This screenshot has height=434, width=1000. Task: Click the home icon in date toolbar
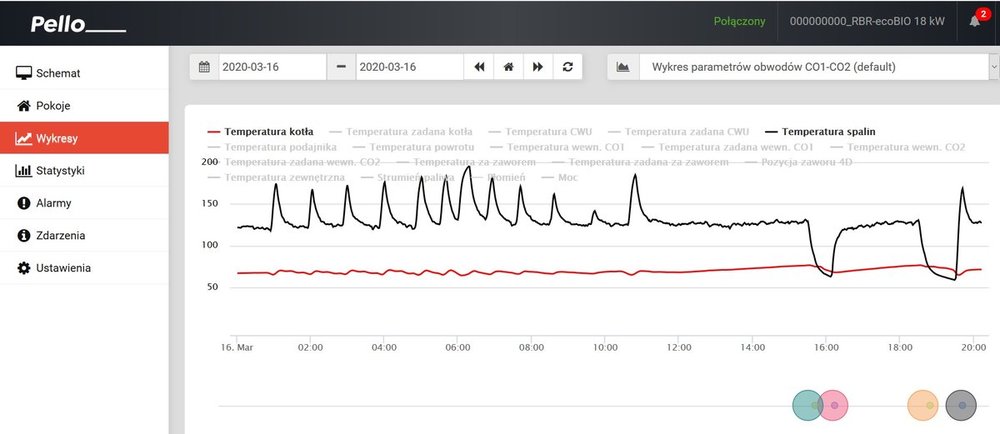click(508, 67)
